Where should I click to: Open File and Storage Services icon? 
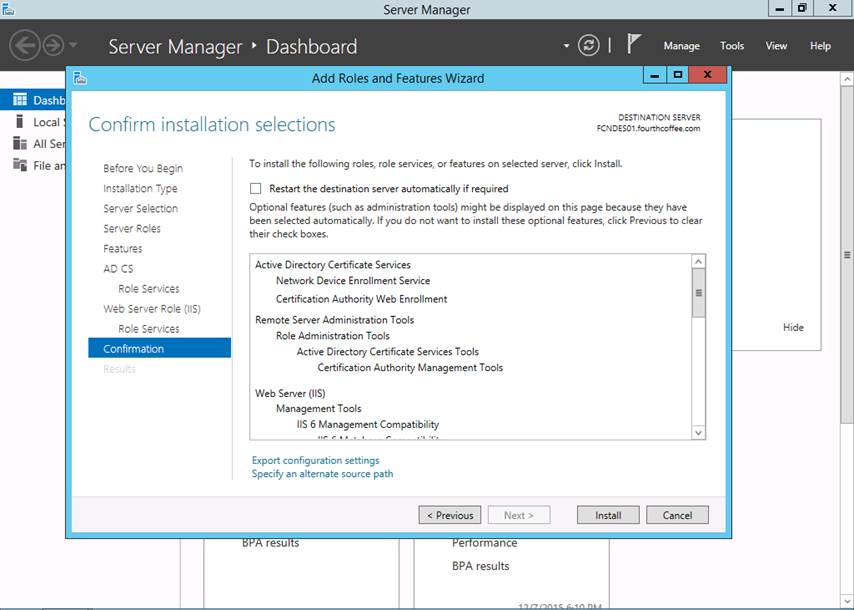coord(20,166)
